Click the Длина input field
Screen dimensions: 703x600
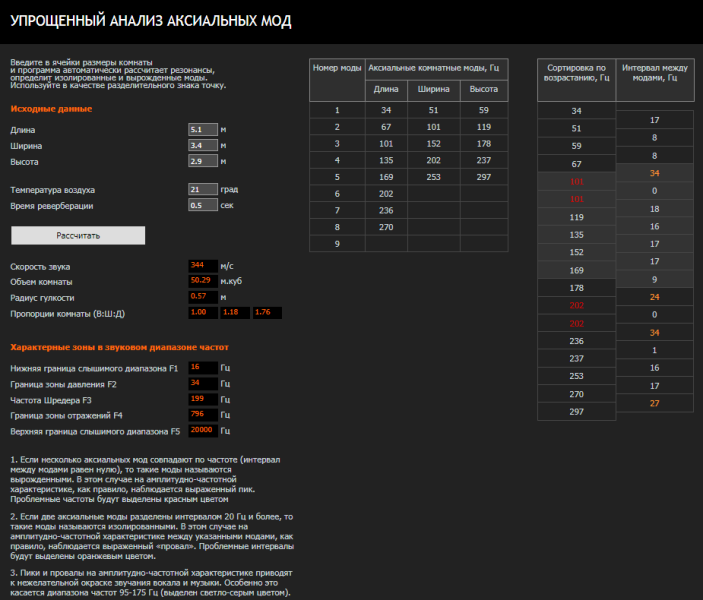point(202,130)
